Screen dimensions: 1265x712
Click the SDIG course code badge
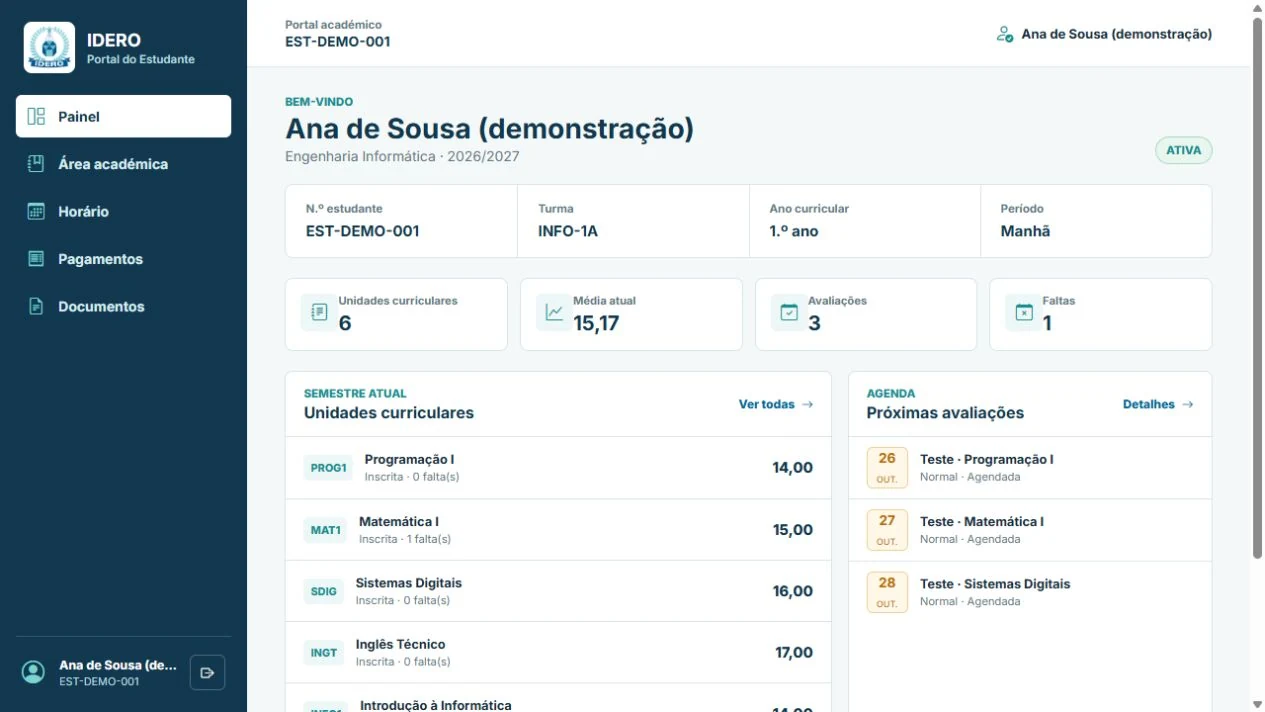tap(324, 591)
